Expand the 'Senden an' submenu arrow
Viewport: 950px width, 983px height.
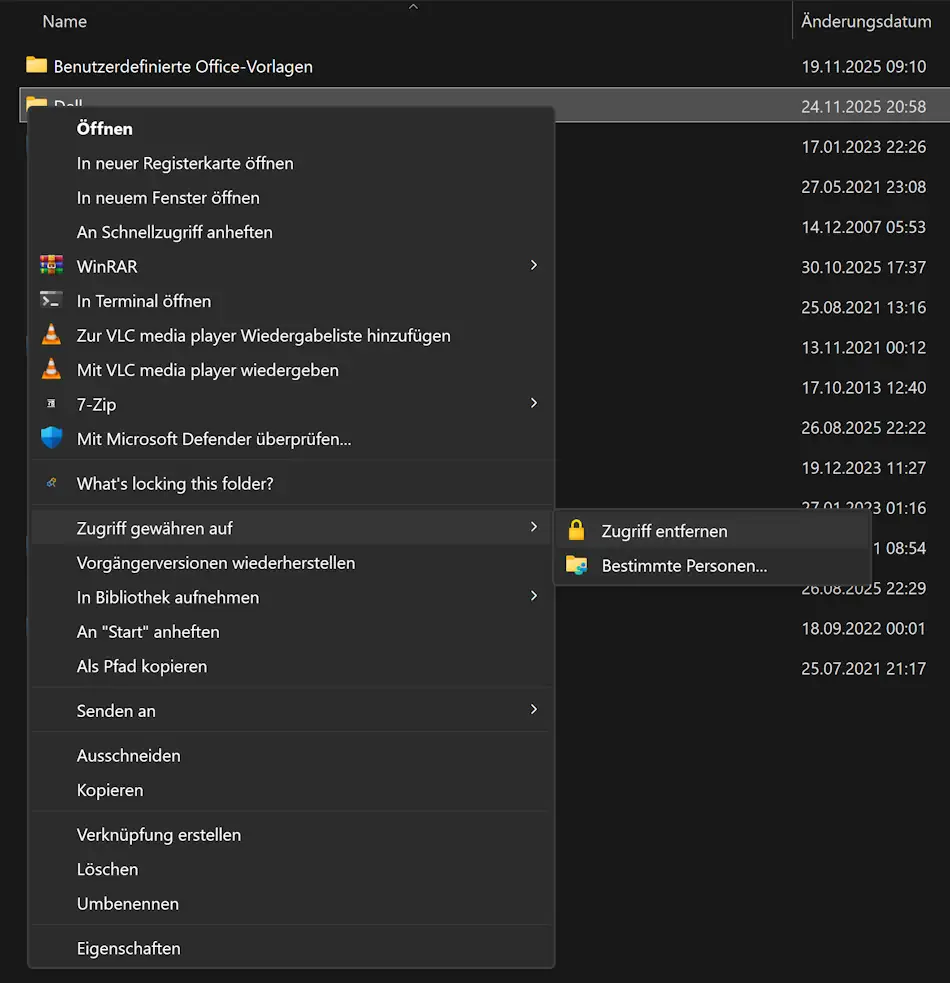[533, 710]
